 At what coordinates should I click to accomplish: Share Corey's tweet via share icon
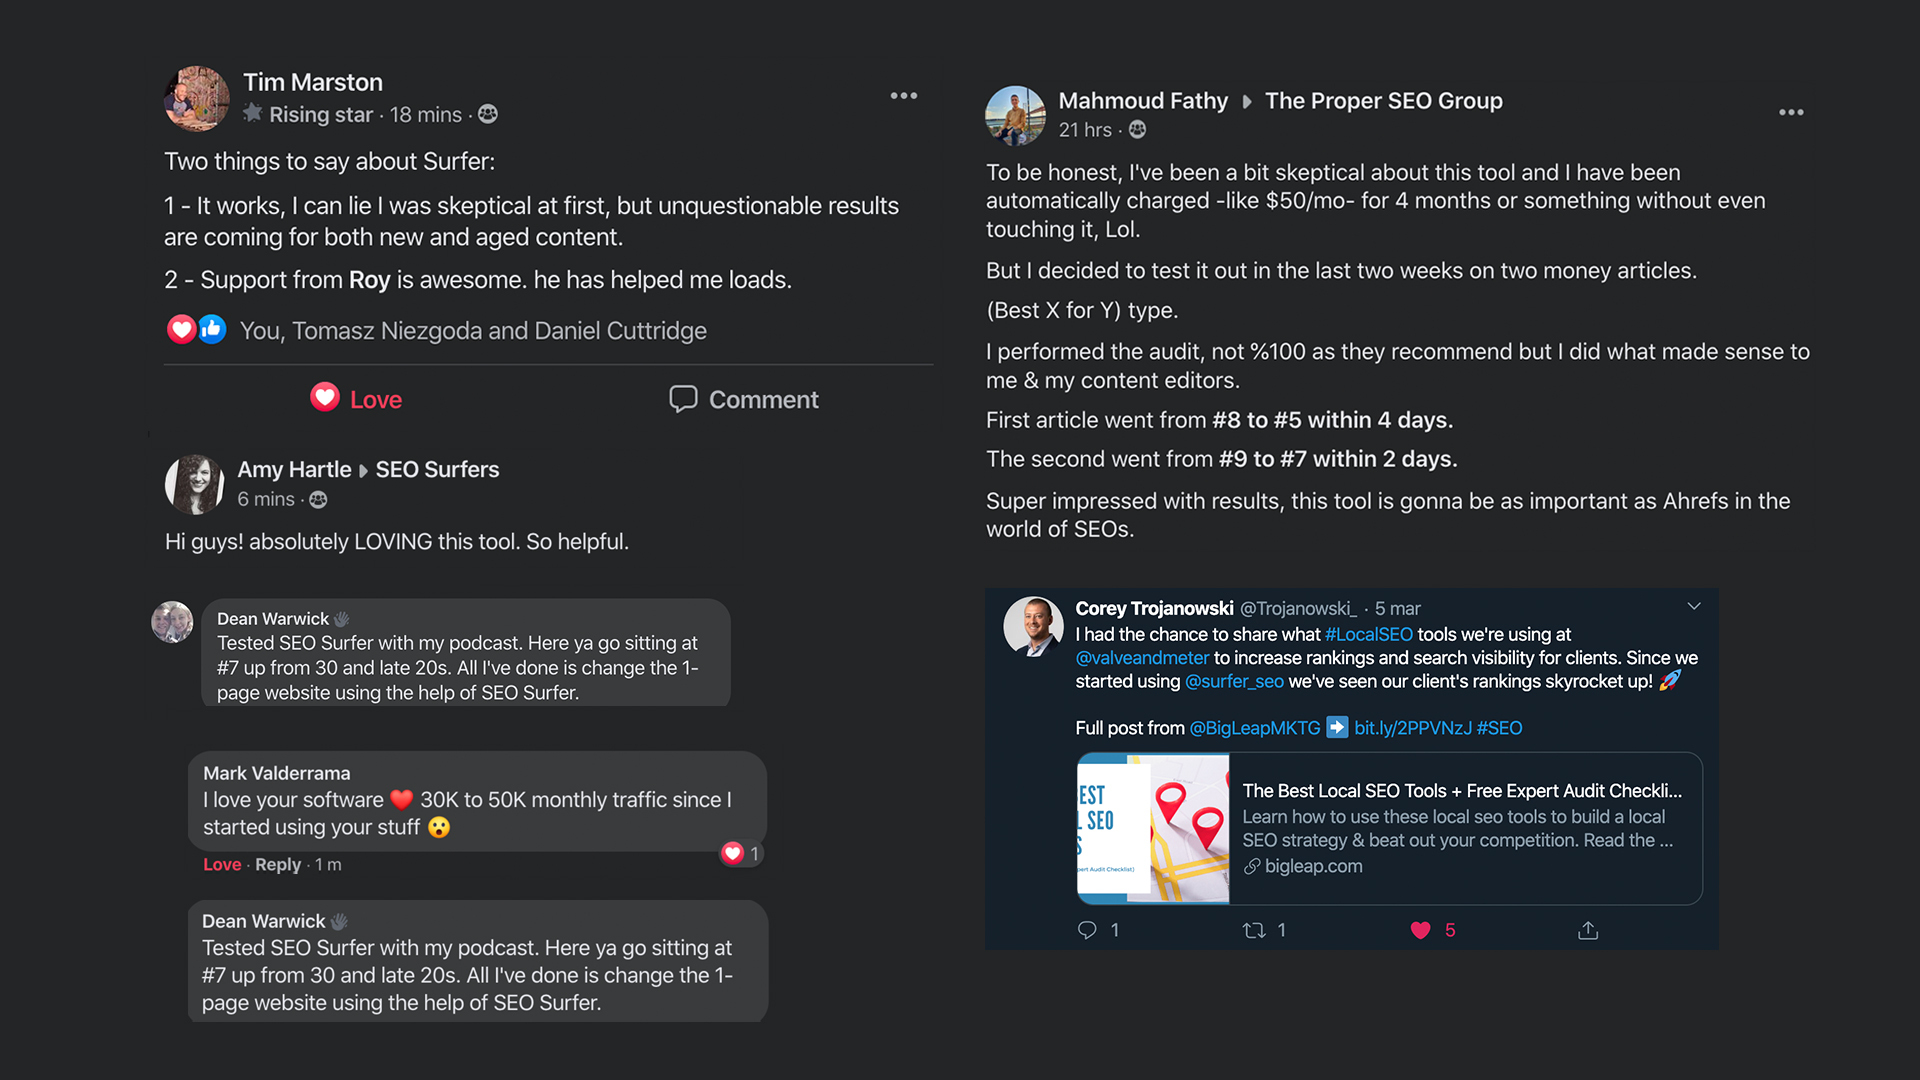click(x=1588, y=930)
